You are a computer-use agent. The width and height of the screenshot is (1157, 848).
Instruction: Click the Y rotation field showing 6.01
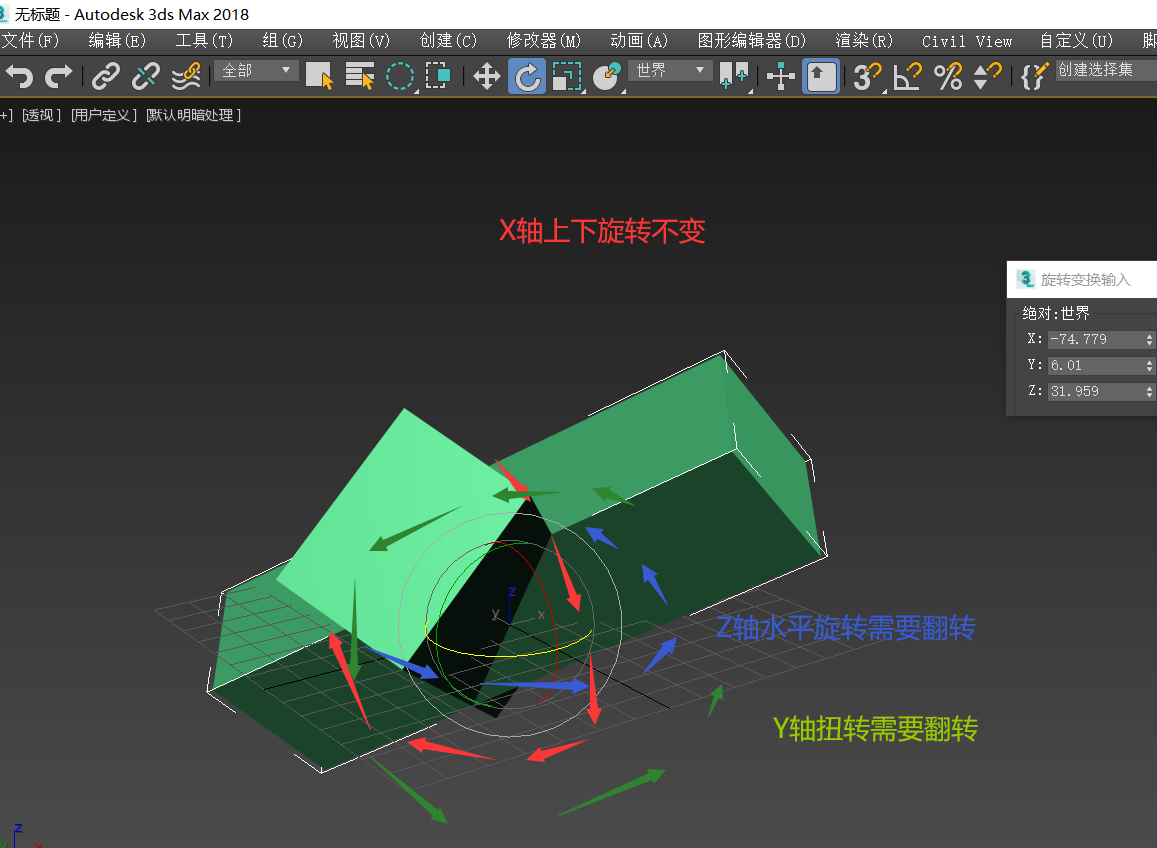click(x=1096, y=365)
